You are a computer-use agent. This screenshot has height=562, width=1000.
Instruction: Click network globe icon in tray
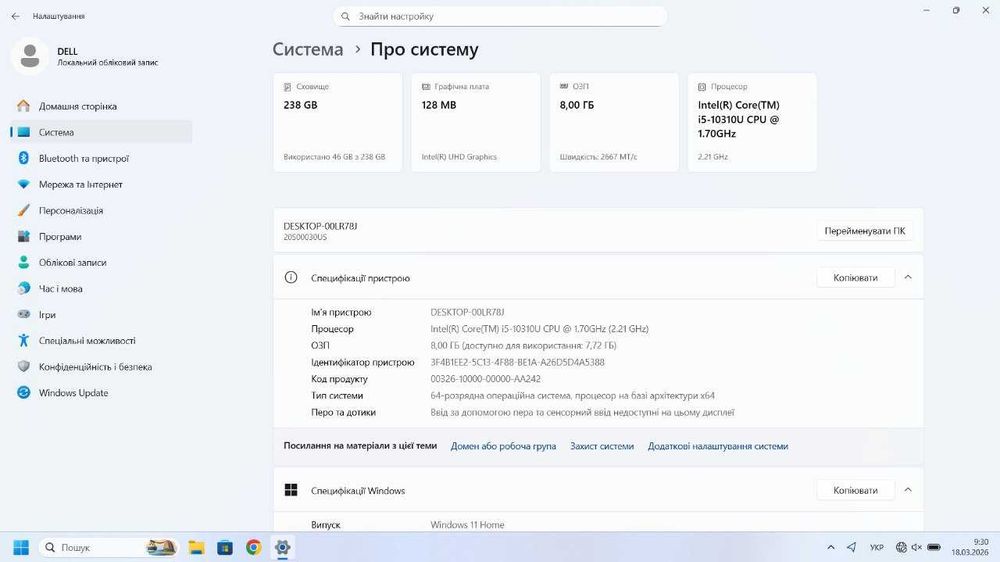tap(901, 547)
